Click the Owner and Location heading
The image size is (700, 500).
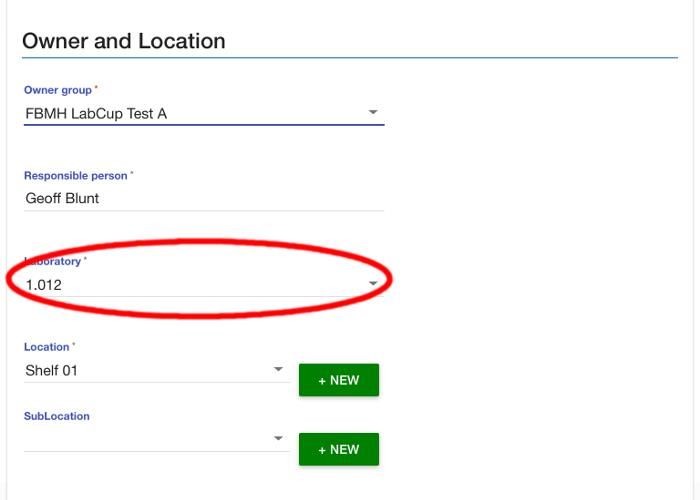click(x=124, y=41)
